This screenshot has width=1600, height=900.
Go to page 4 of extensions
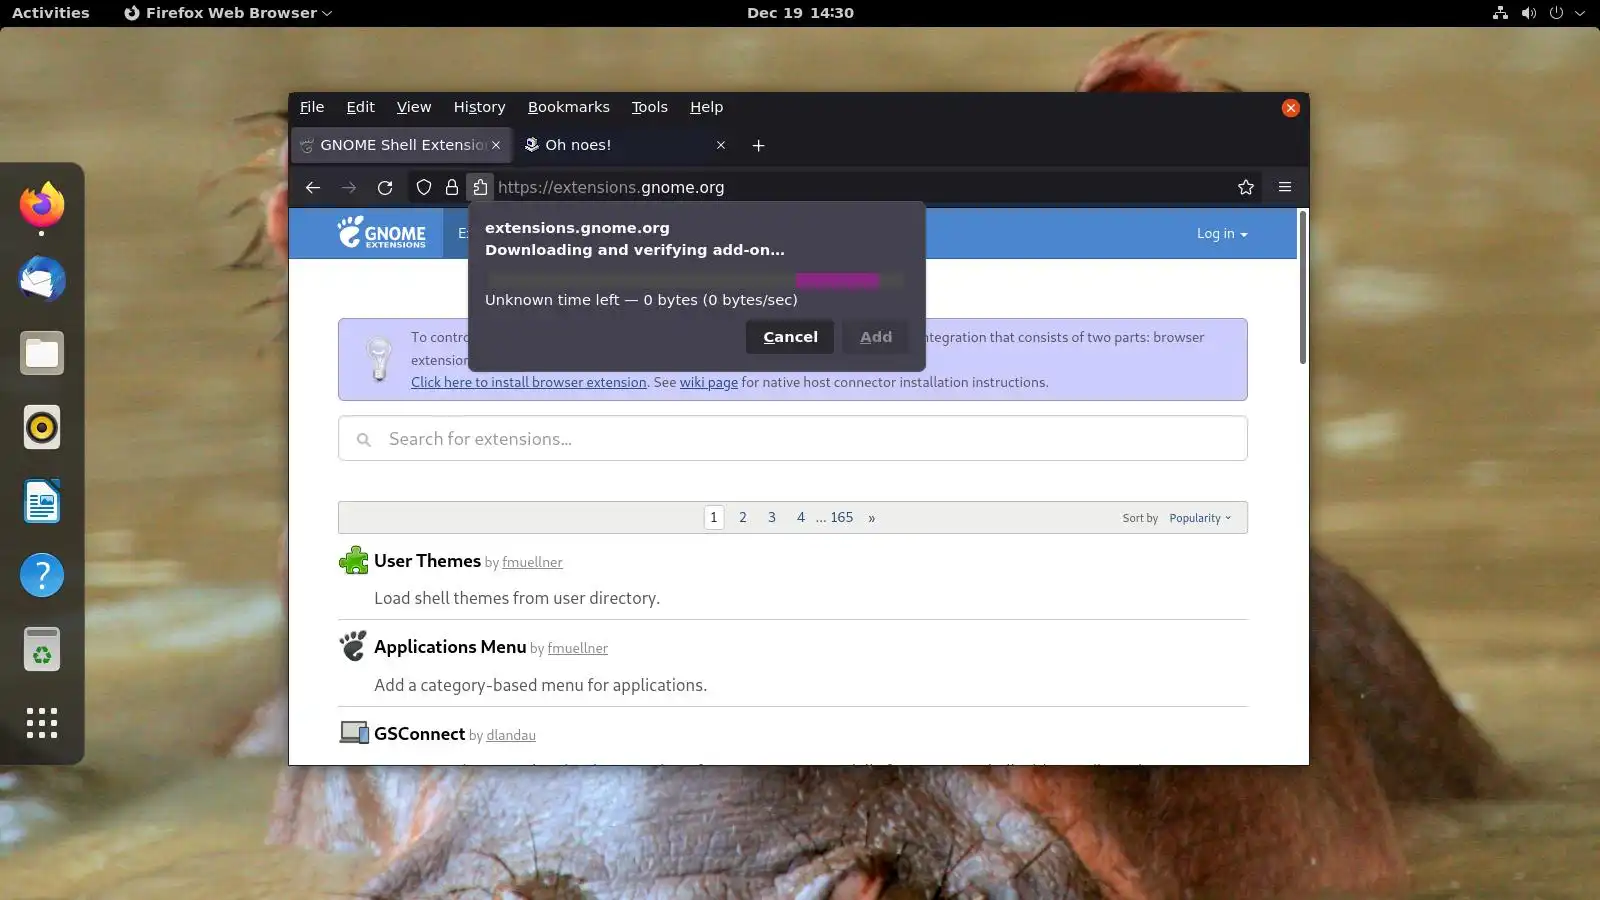point(801,517)
